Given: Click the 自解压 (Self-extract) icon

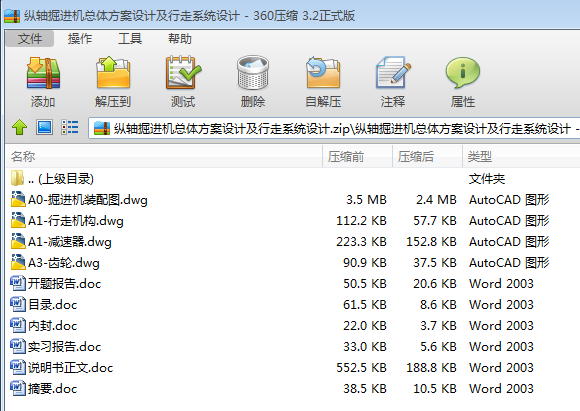Looking at the screenshot, I should pyautogui.click(x=323, y=73).
